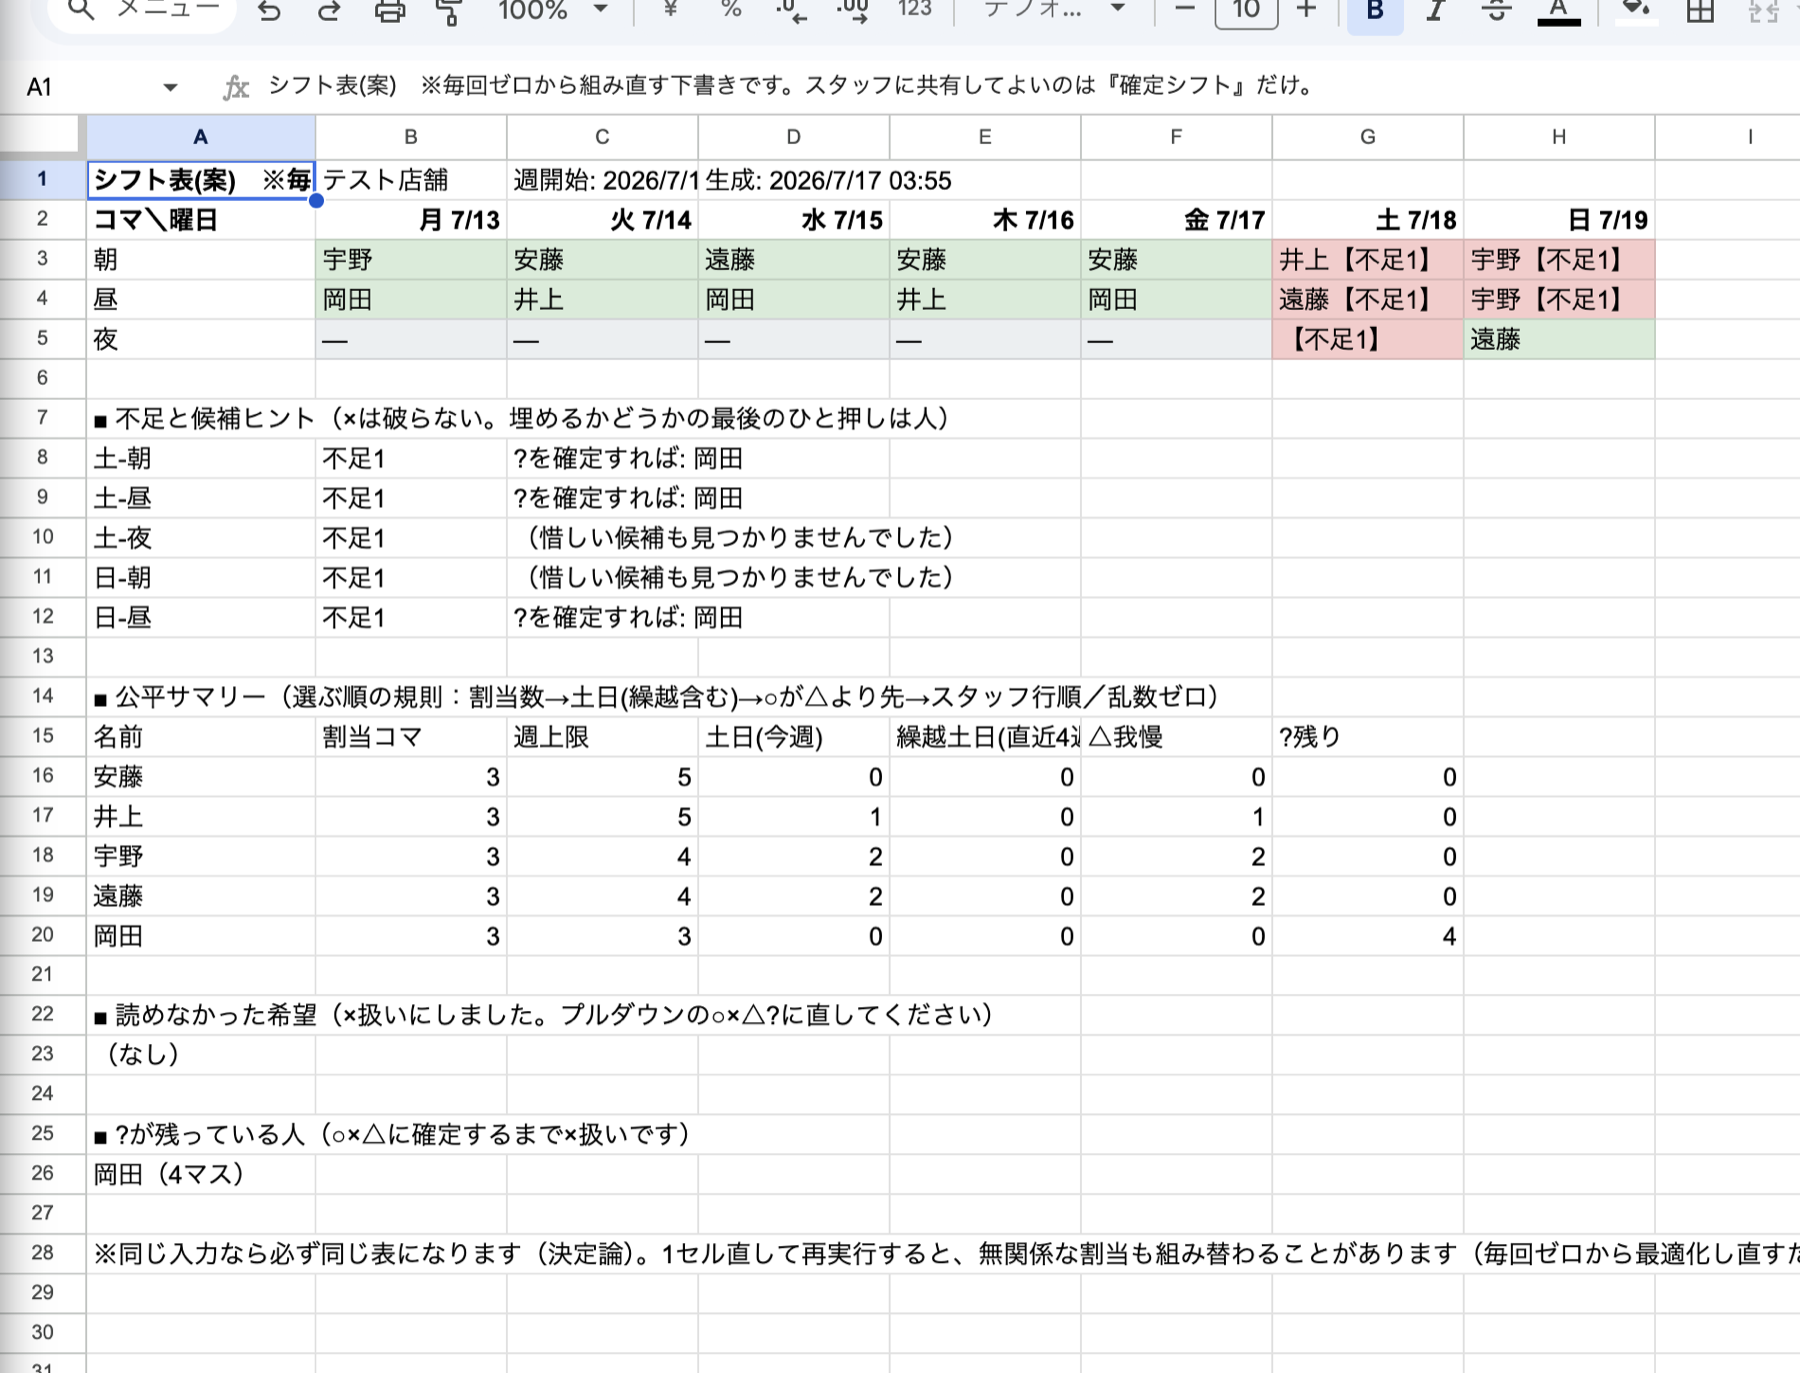The image size is (1800, 1373).
Task: Open the Borders tool
Action: coord(1700,11)
